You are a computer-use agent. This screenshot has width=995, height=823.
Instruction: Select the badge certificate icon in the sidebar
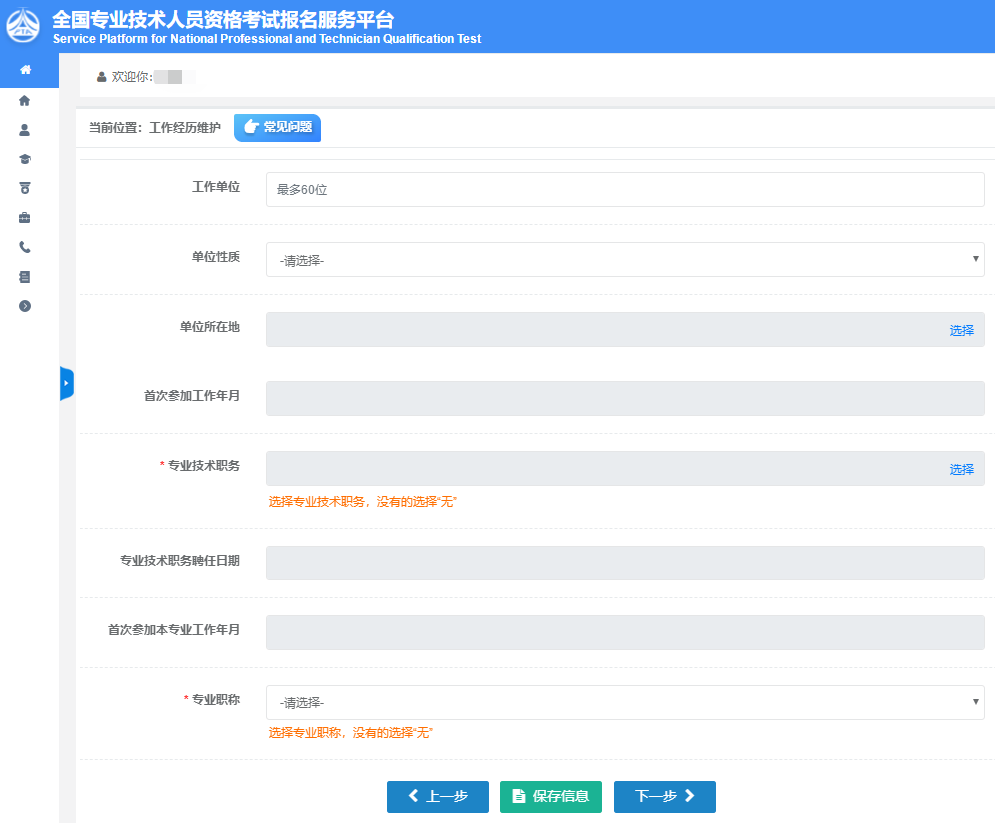pyautogui.click(x=23, y=188)
